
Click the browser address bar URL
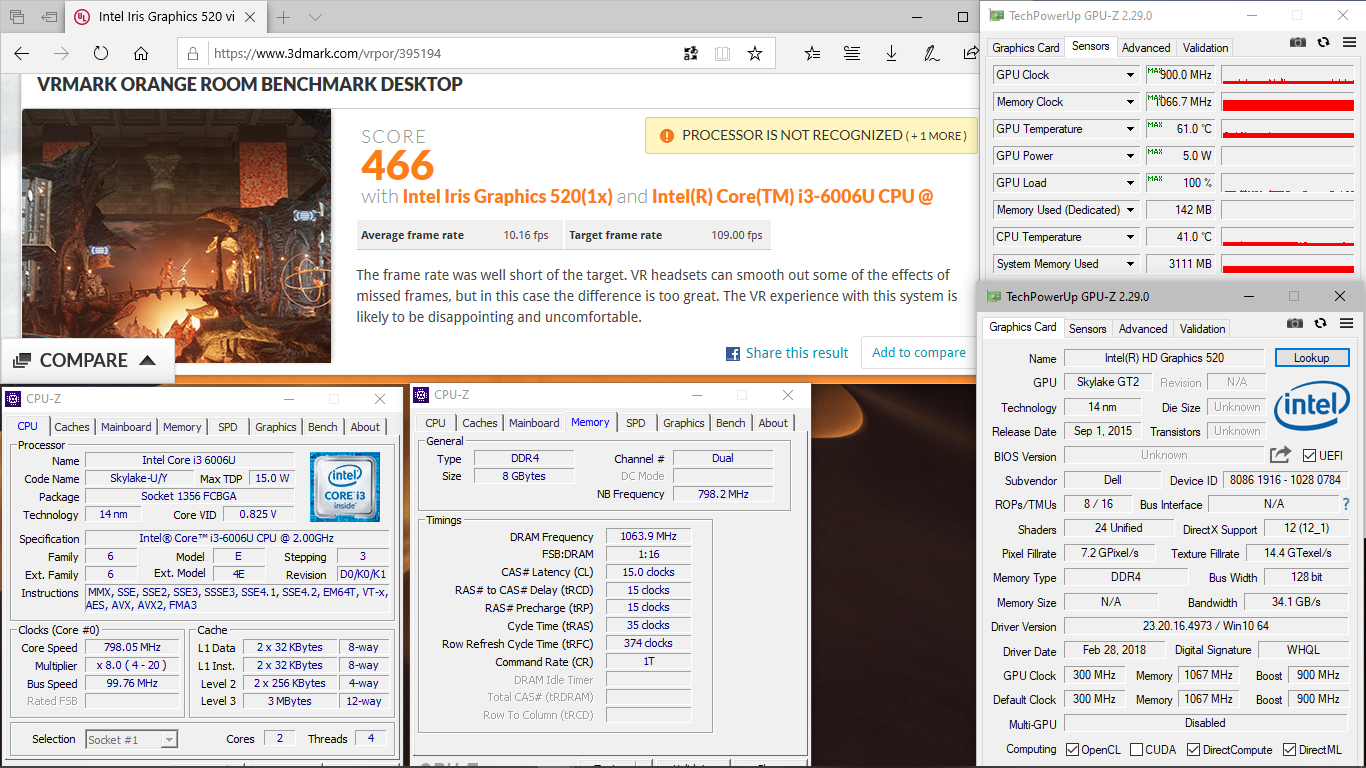tap(327, 54)
